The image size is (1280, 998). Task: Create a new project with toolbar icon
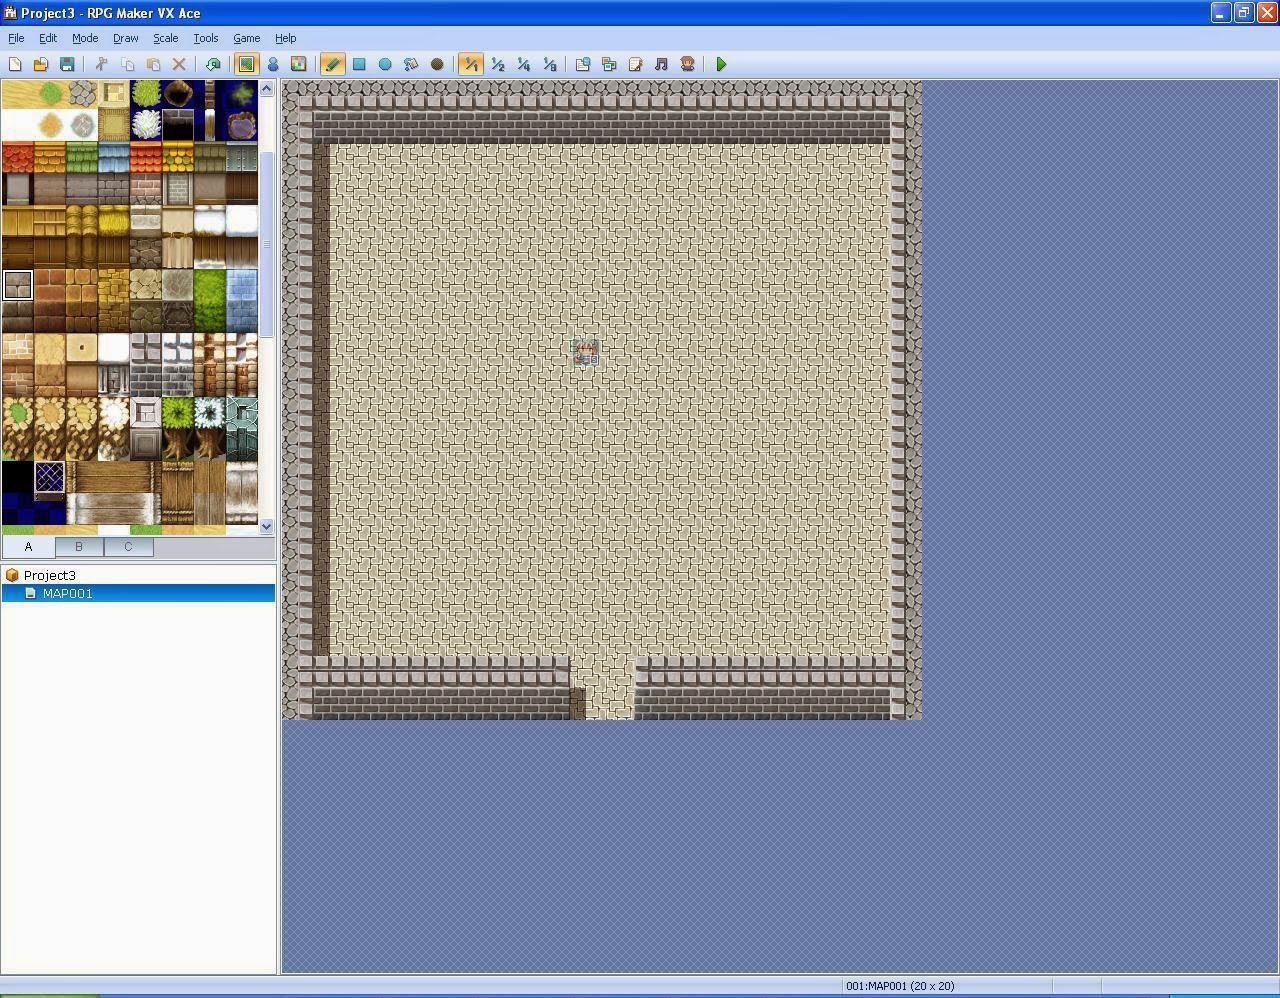(x=15, y=64)
